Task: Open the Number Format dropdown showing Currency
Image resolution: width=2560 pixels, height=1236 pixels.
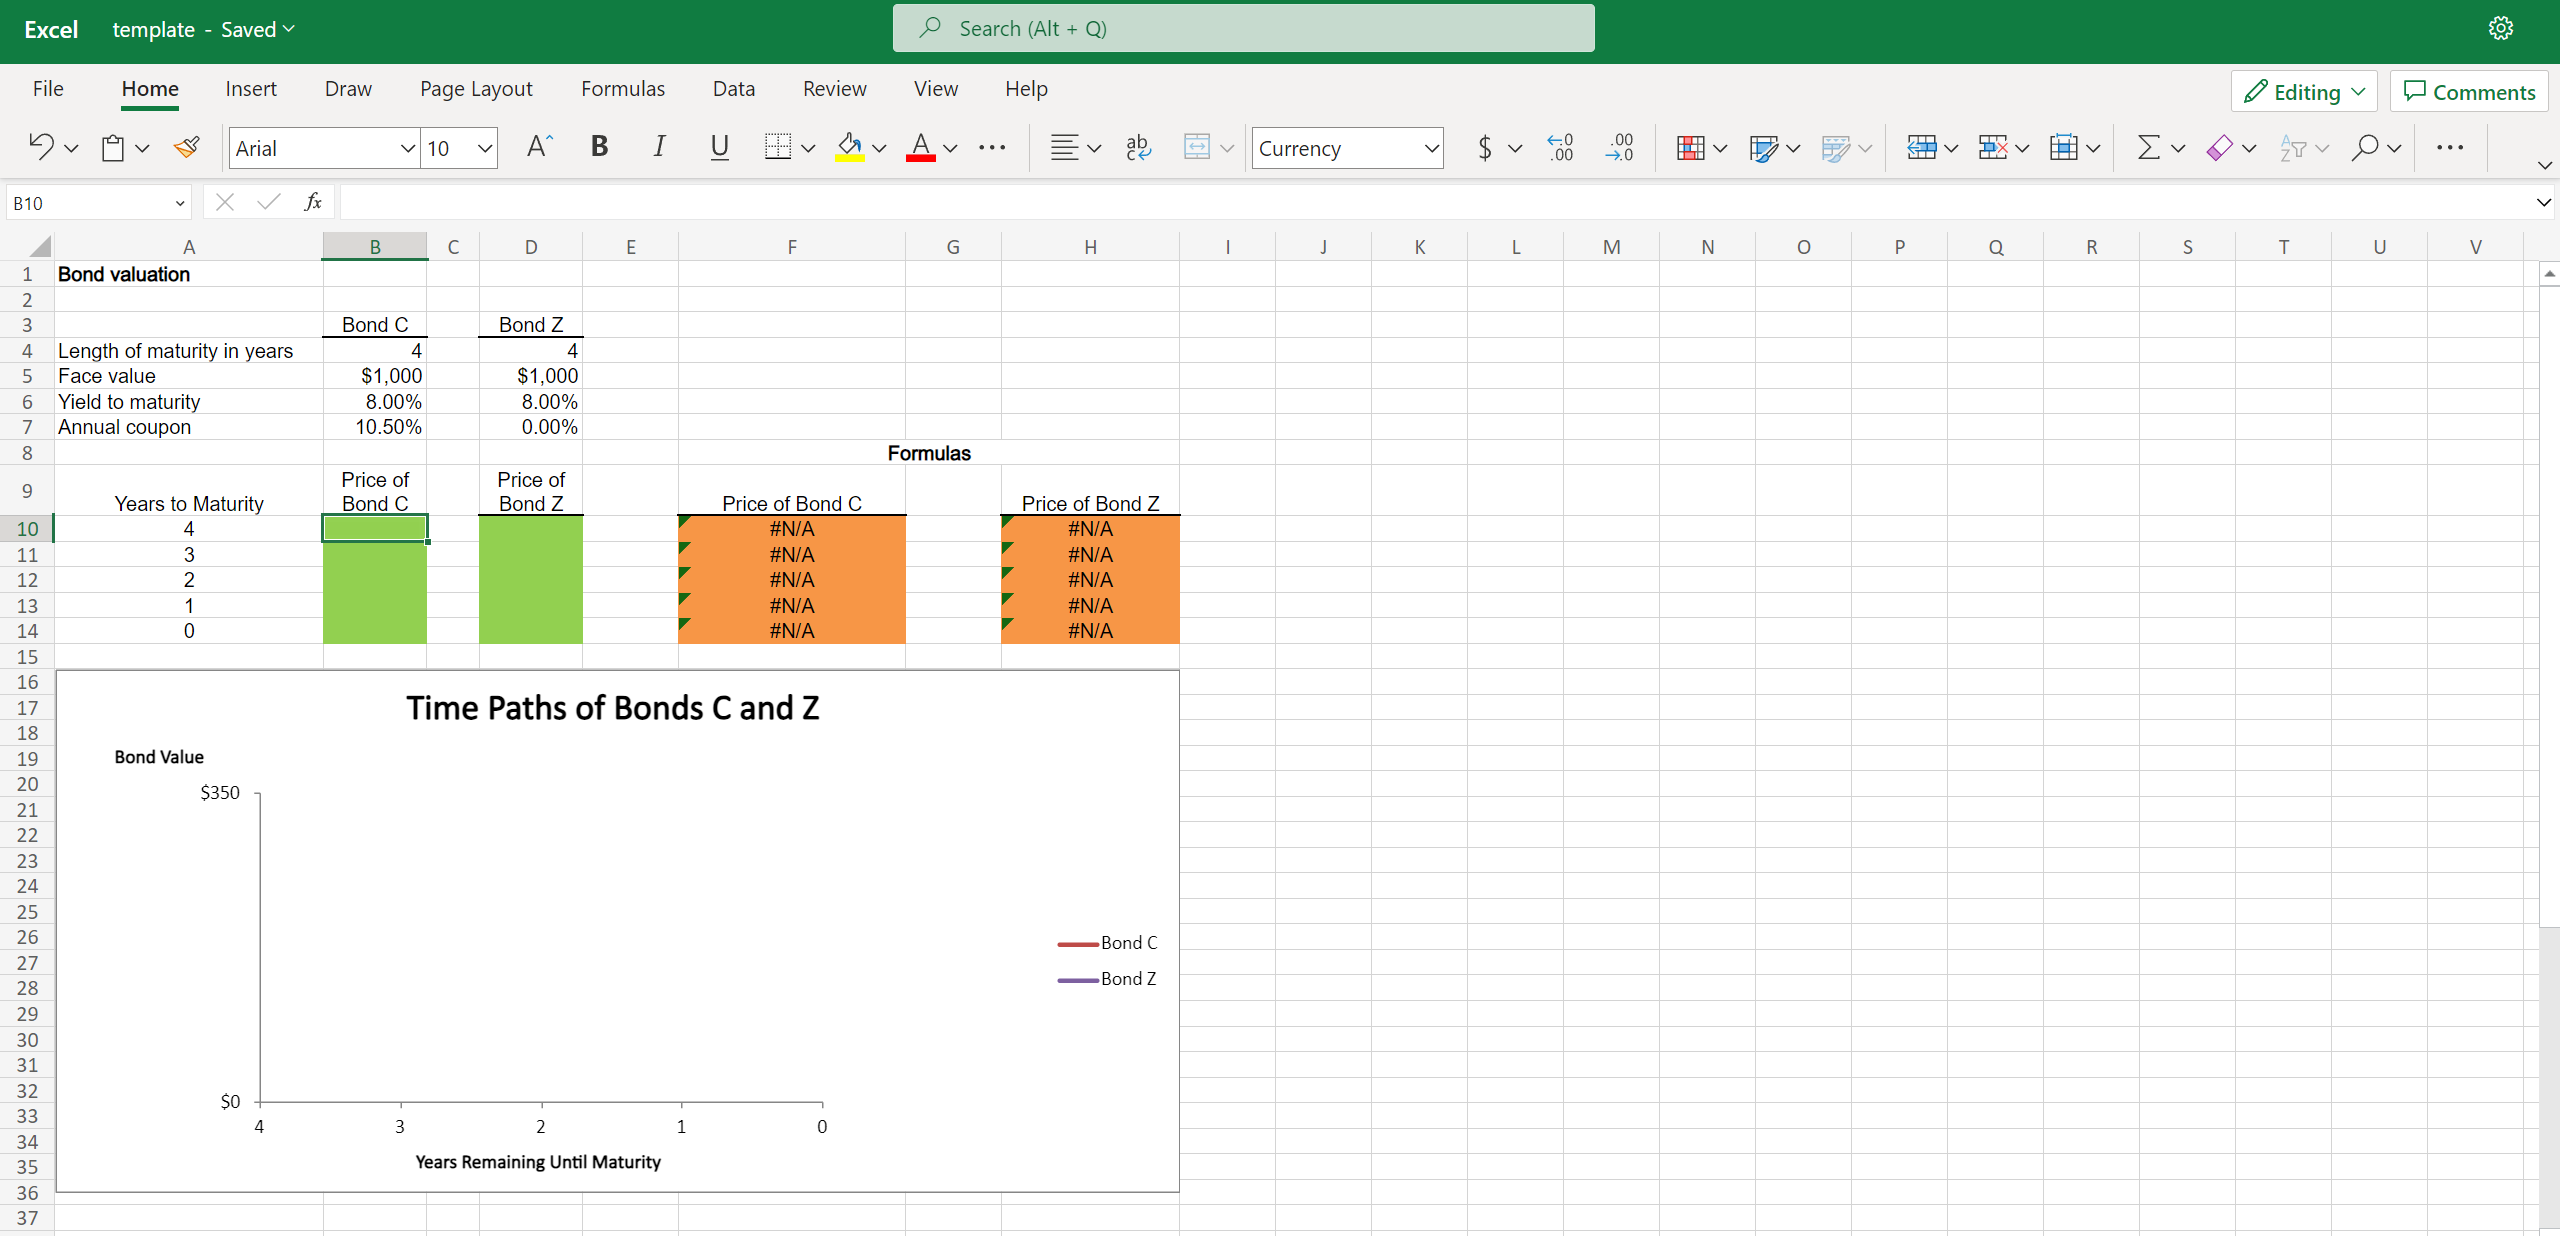Action: pyautogui.click(x=1346, y=147)
